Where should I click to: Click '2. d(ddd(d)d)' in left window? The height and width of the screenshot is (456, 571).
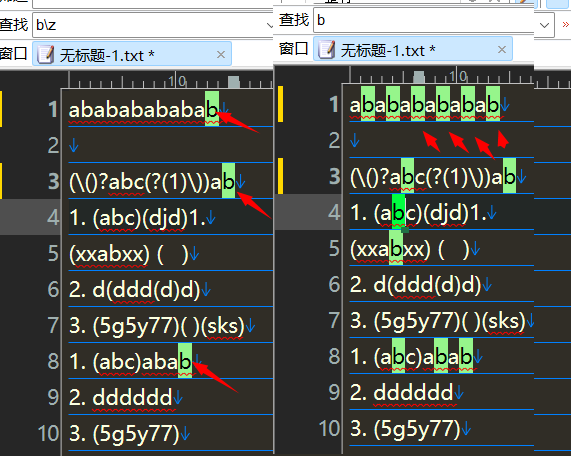coord(135,290)
